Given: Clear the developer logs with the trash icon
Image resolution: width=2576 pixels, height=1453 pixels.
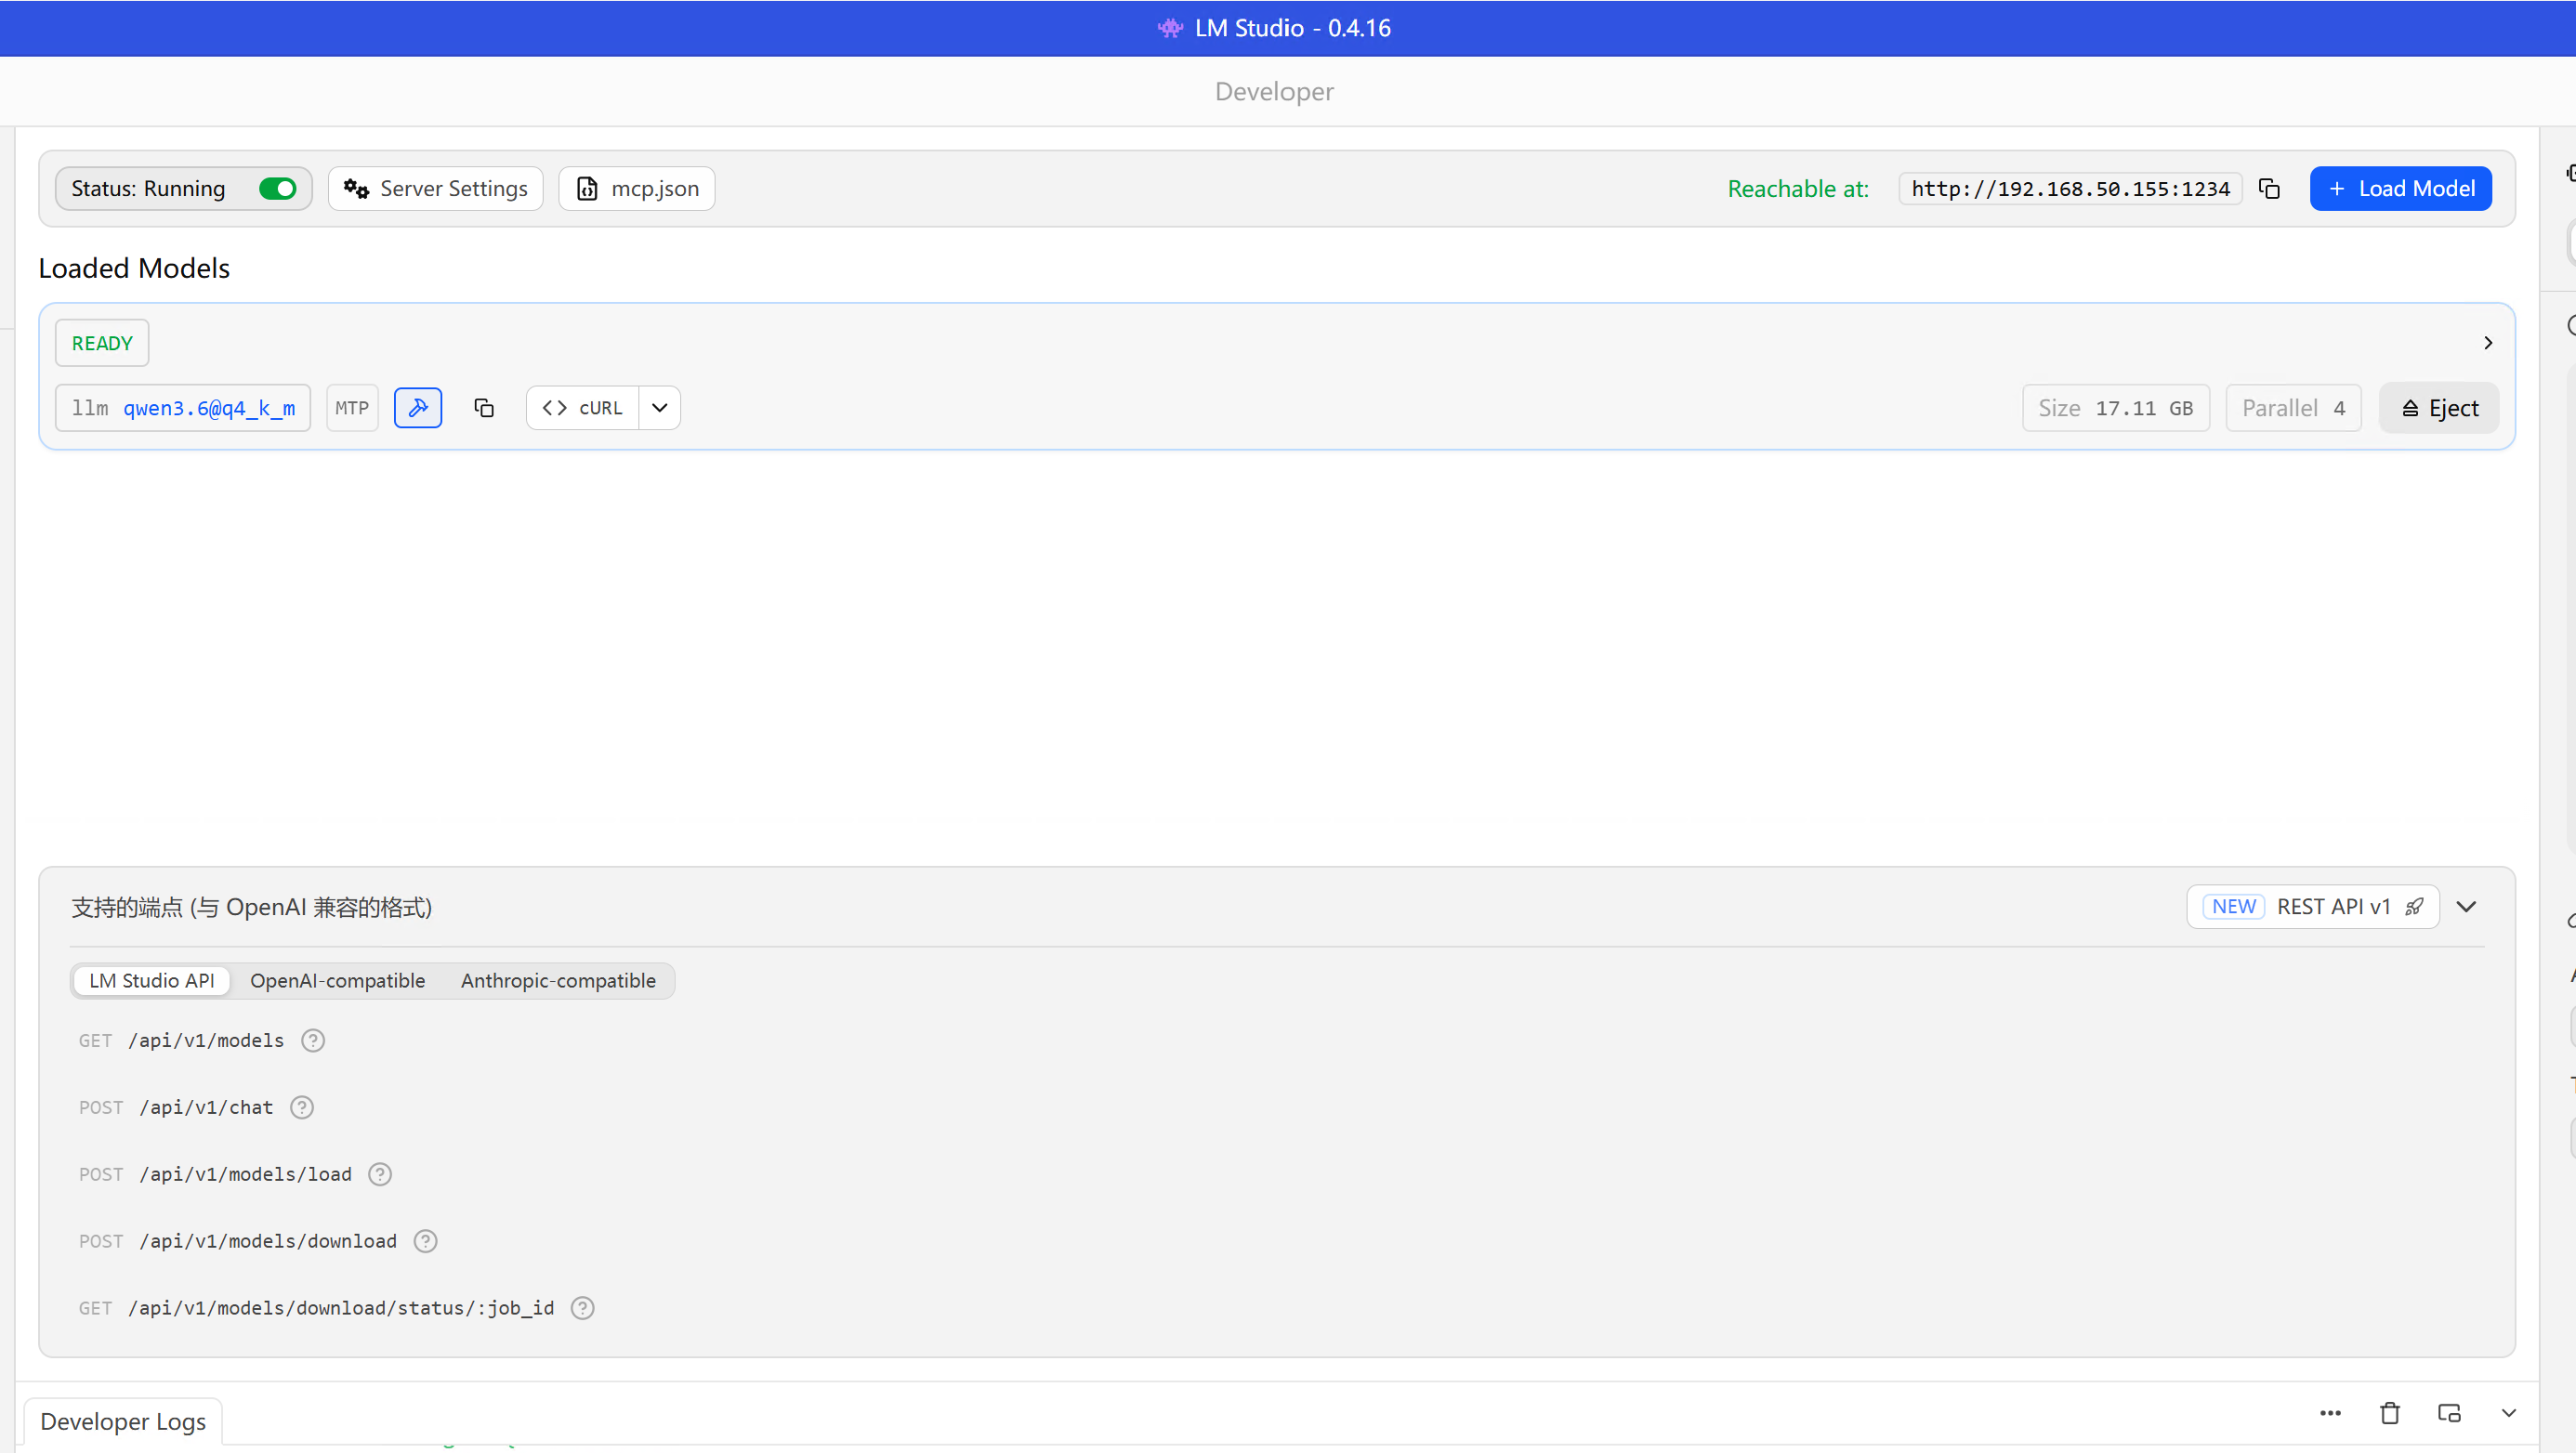Looking at the screenshot, I should 2390,1413.
